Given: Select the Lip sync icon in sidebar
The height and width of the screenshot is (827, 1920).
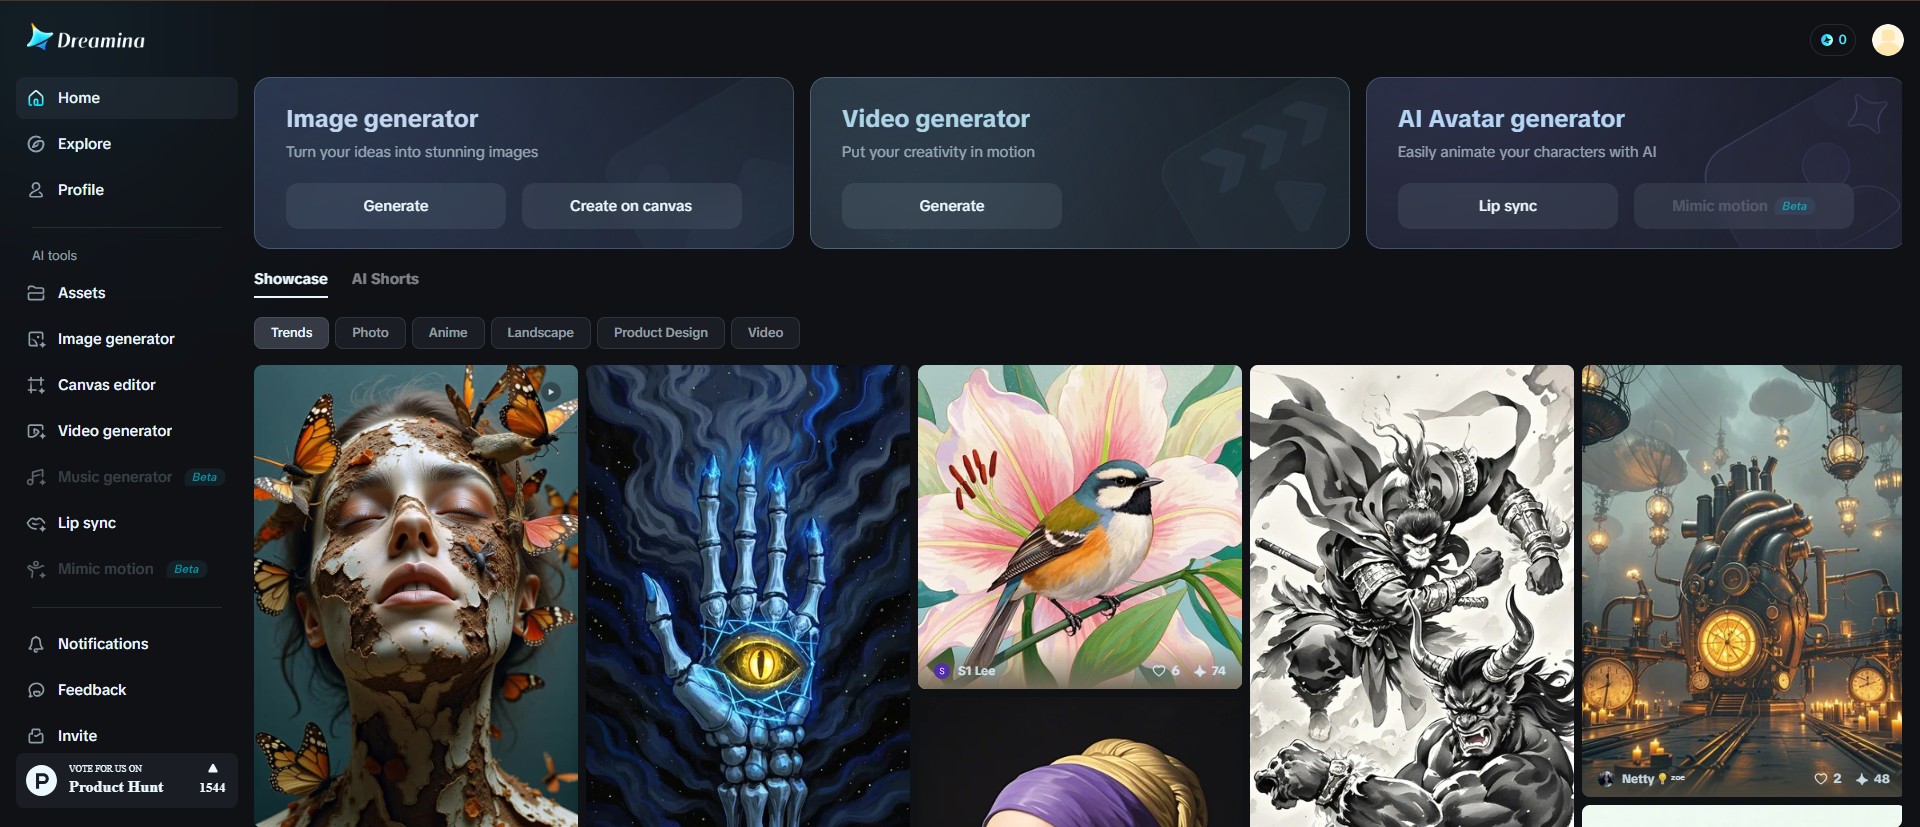Looking at the screenshot, I should coord(36,523).
